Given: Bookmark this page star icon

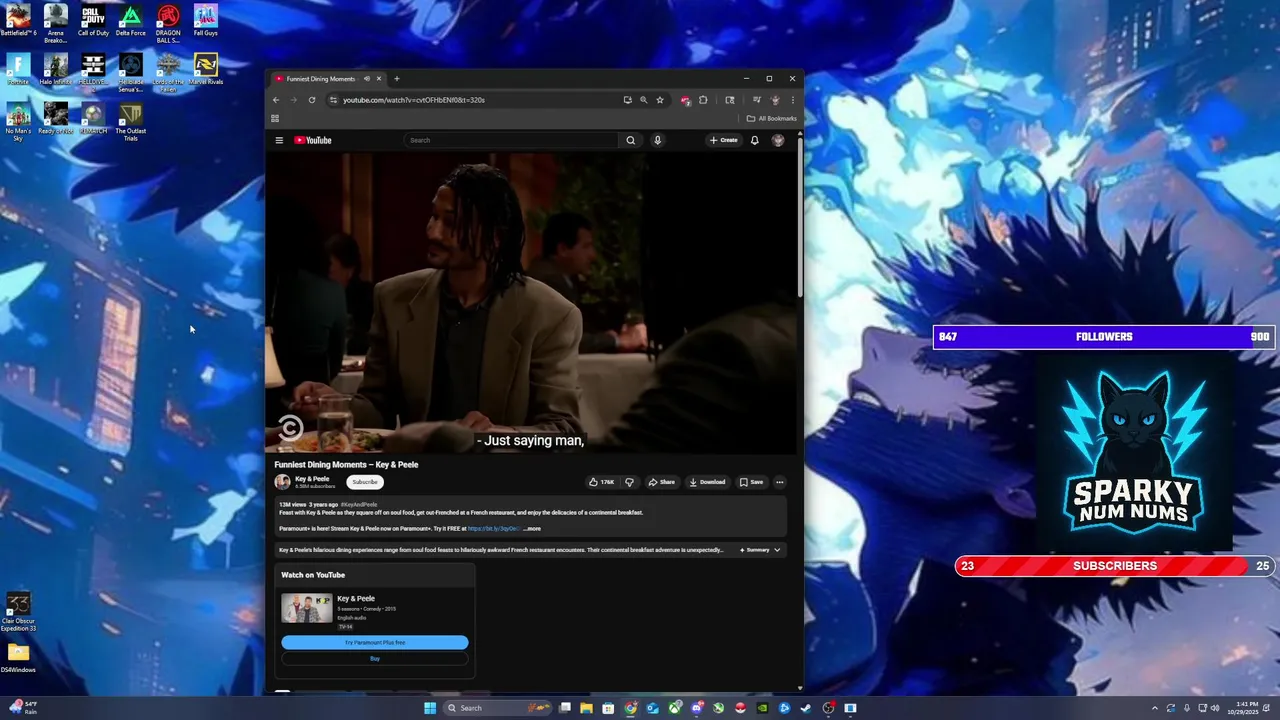Looking at the screenshot, I should point(660,100).
